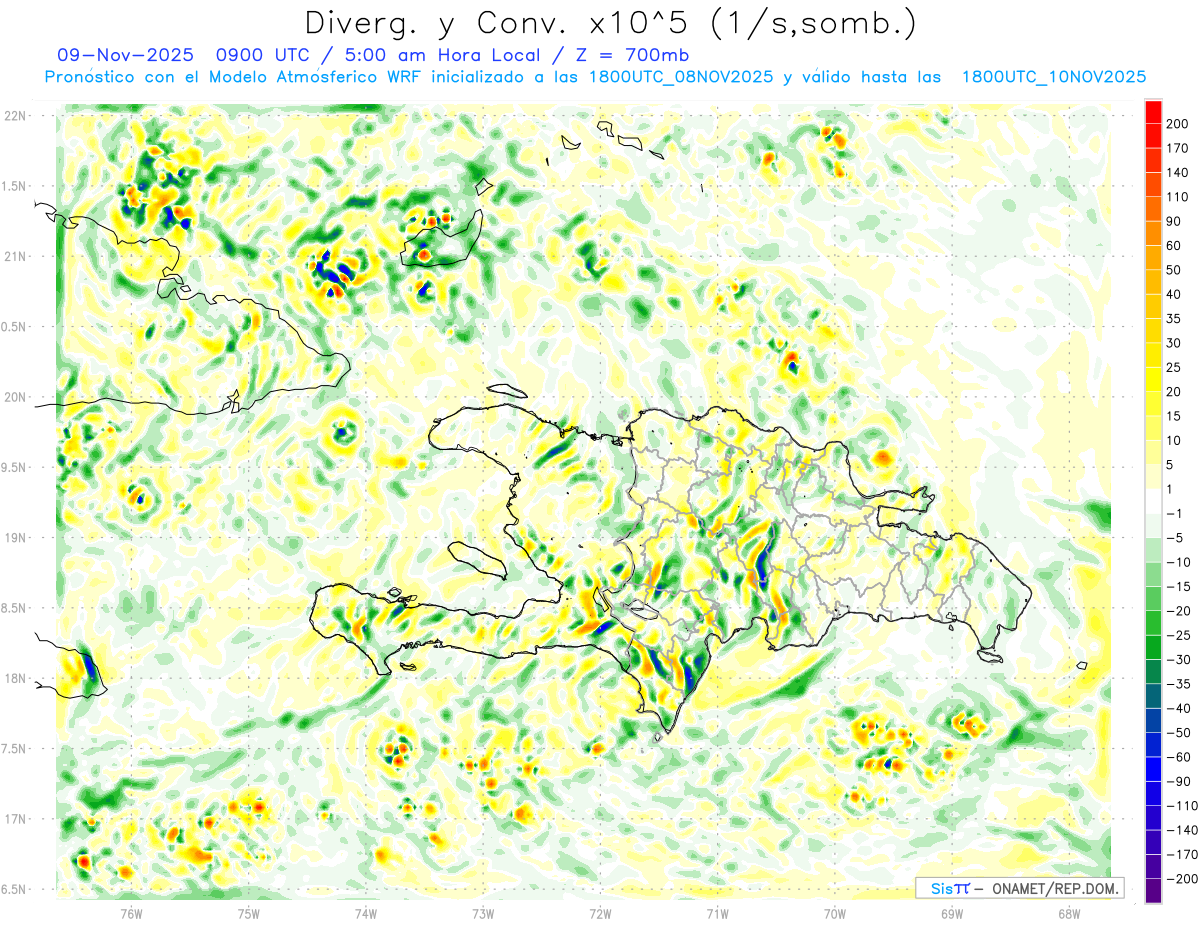The height and width of the screenshot is (927, 1200).
Task: Click the '-20' colorbar label
Action: [1177, 611]
